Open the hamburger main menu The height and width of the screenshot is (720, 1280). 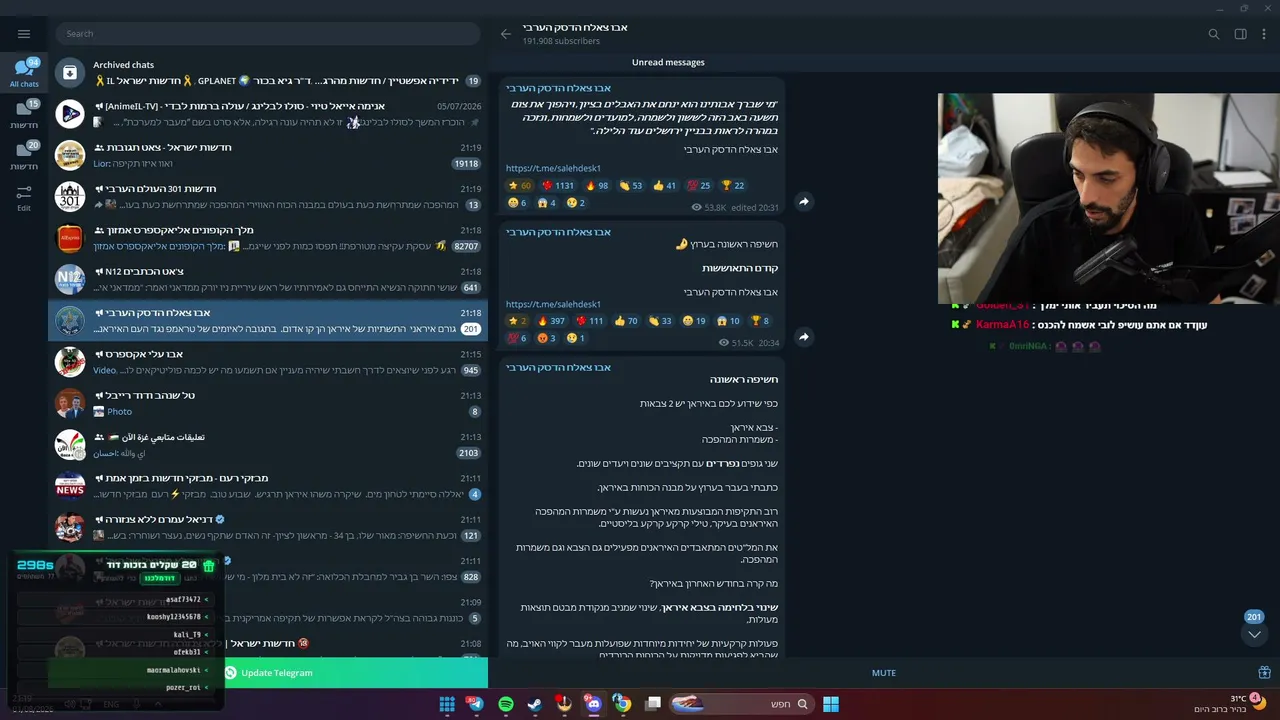tap(24, 33)
